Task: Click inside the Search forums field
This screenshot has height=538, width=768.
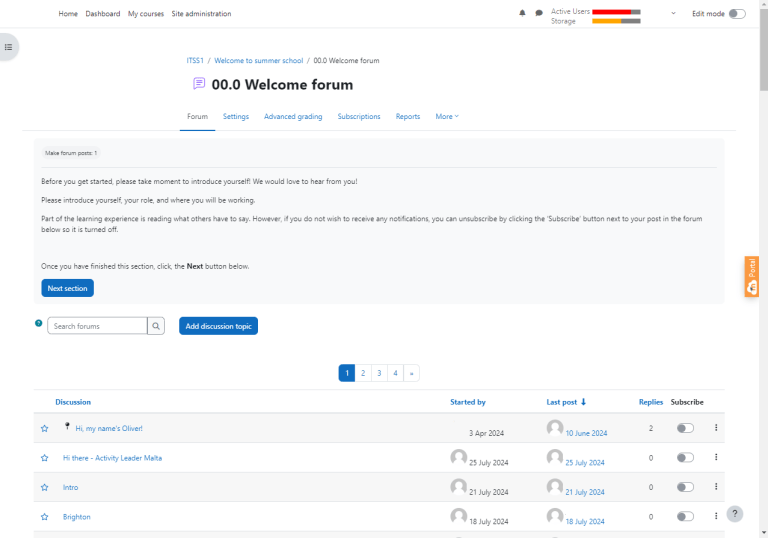Action: [97, 326]
